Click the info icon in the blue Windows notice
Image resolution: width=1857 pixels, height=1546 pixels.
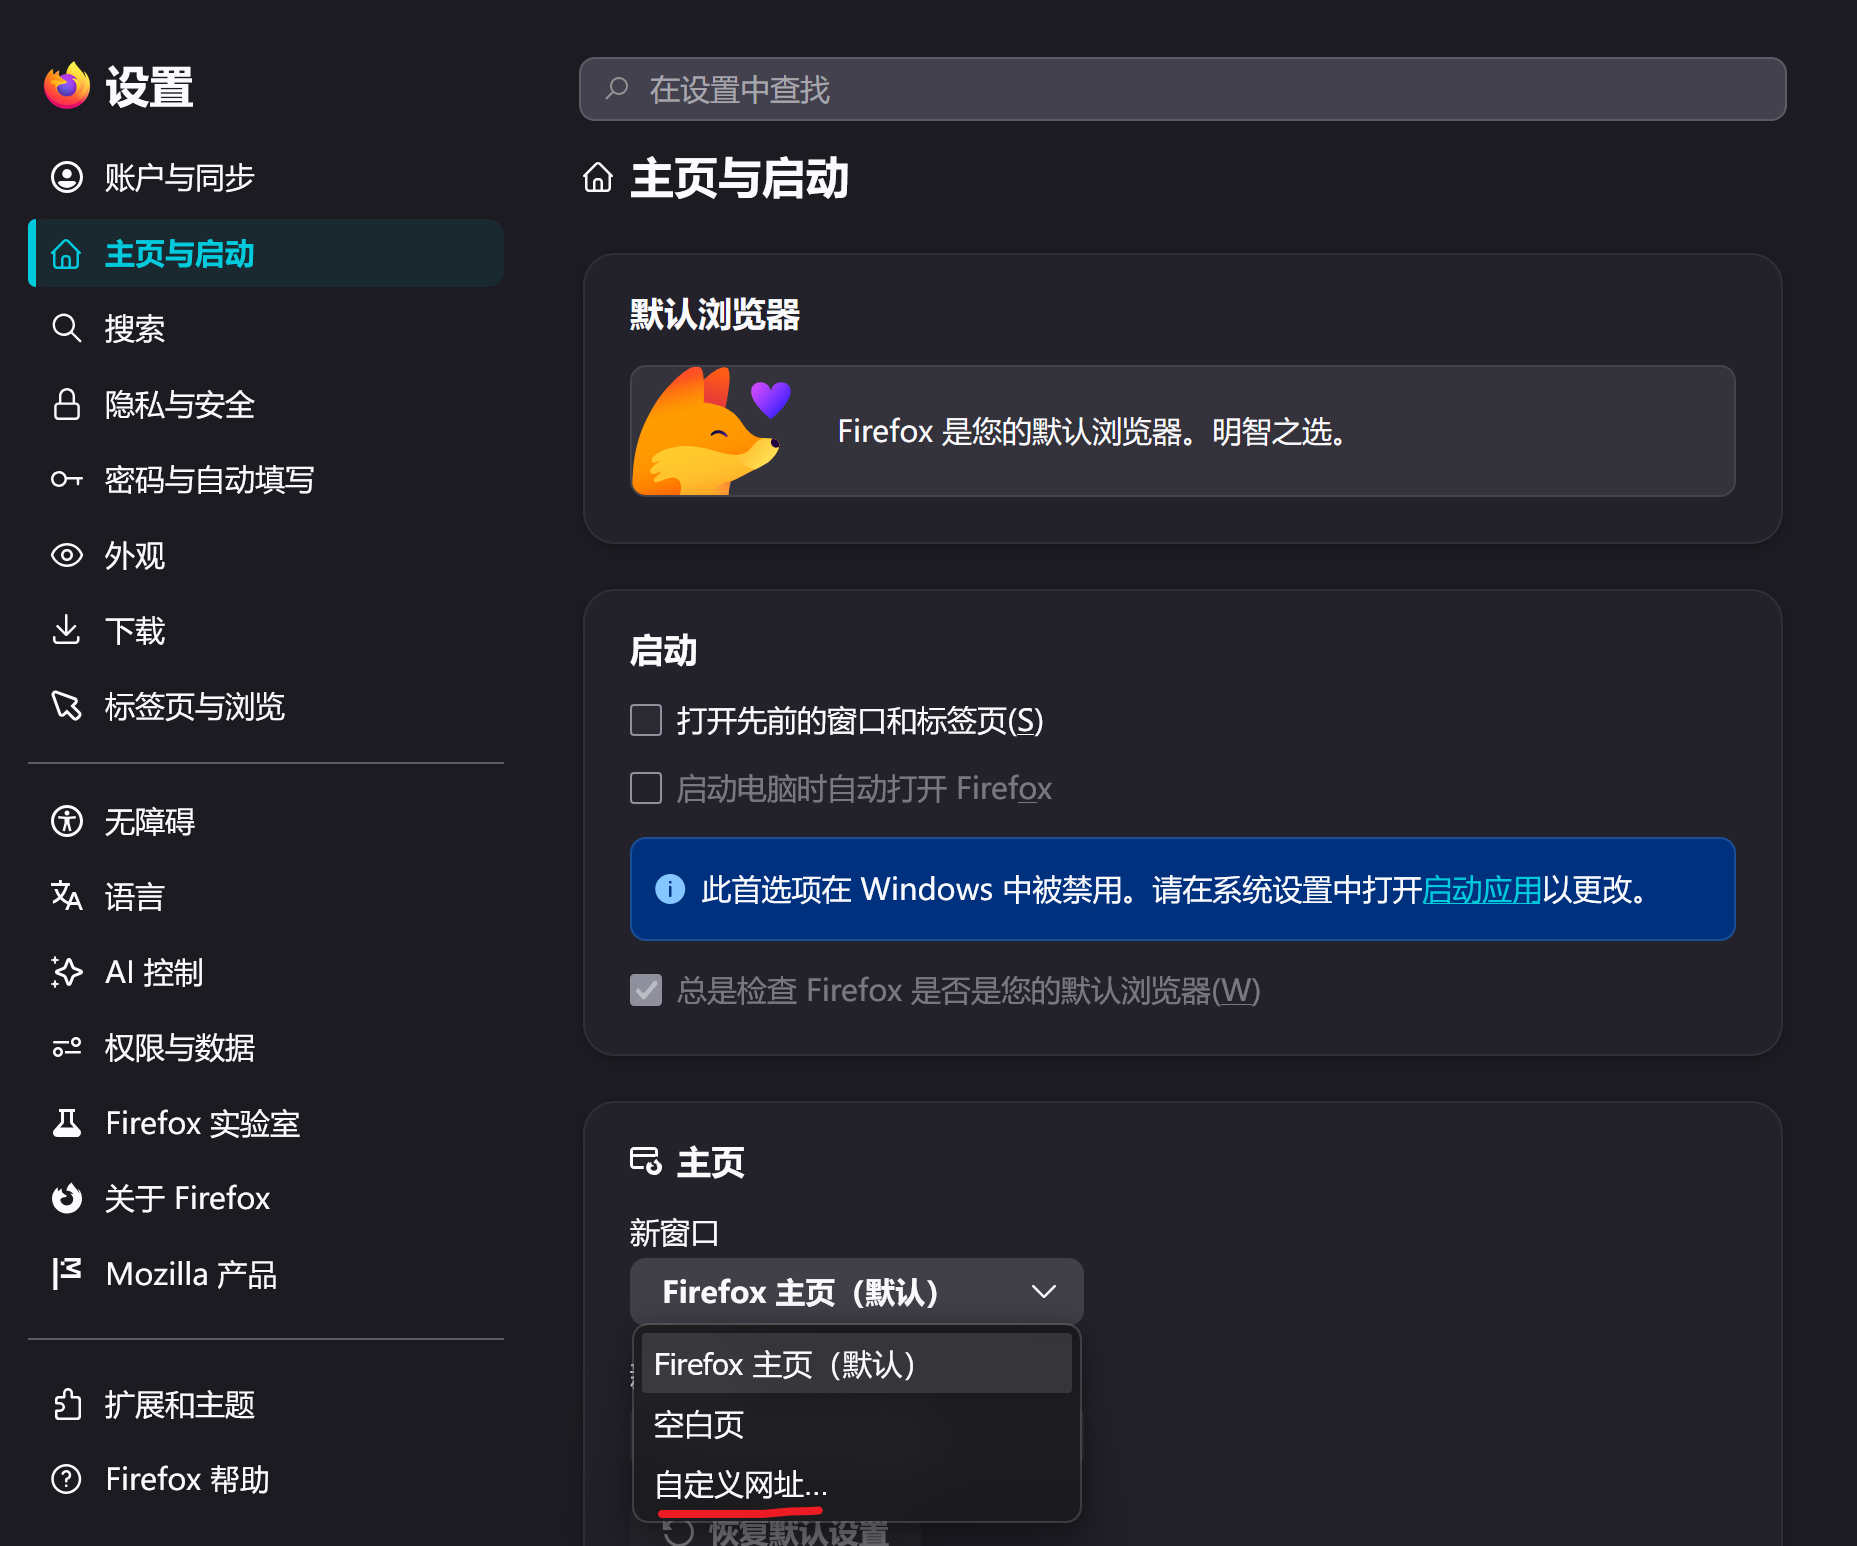670,889
